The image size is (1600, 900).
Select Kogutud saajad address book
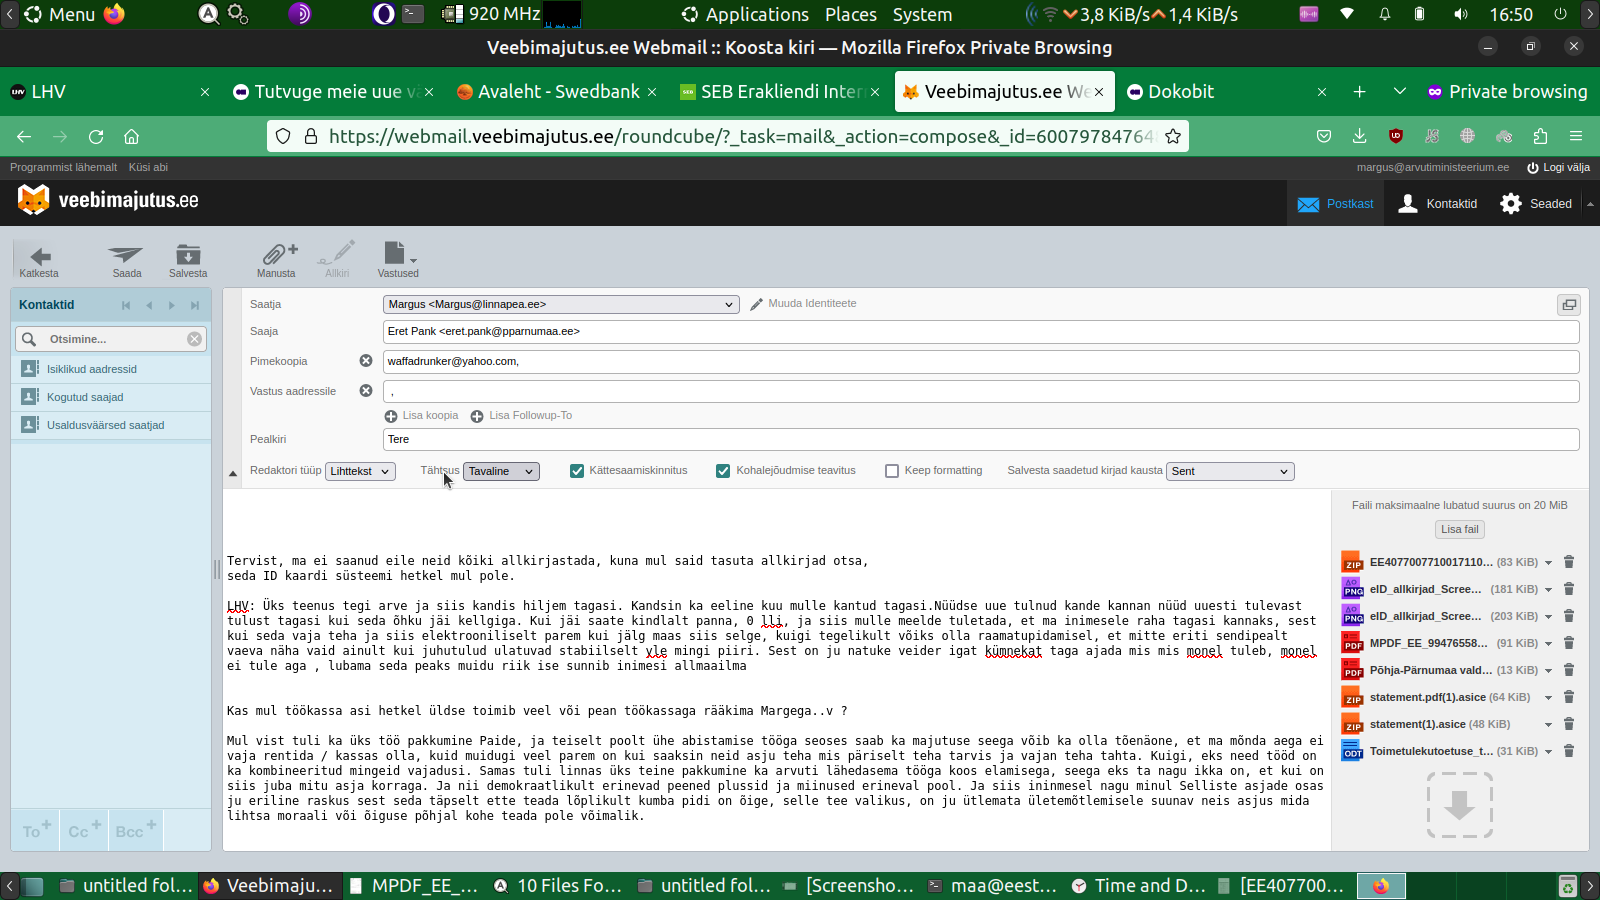click(x=111, y=397)
